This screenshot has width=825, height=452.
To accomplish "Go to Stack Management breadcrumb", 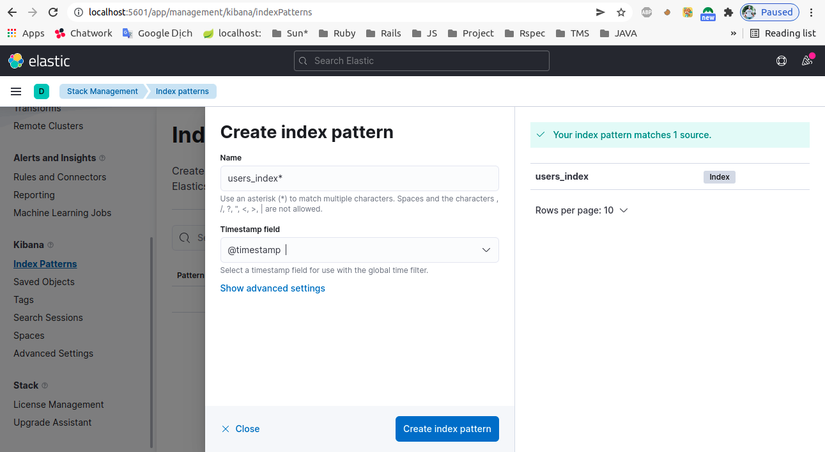I will click(x=102, y=91).
